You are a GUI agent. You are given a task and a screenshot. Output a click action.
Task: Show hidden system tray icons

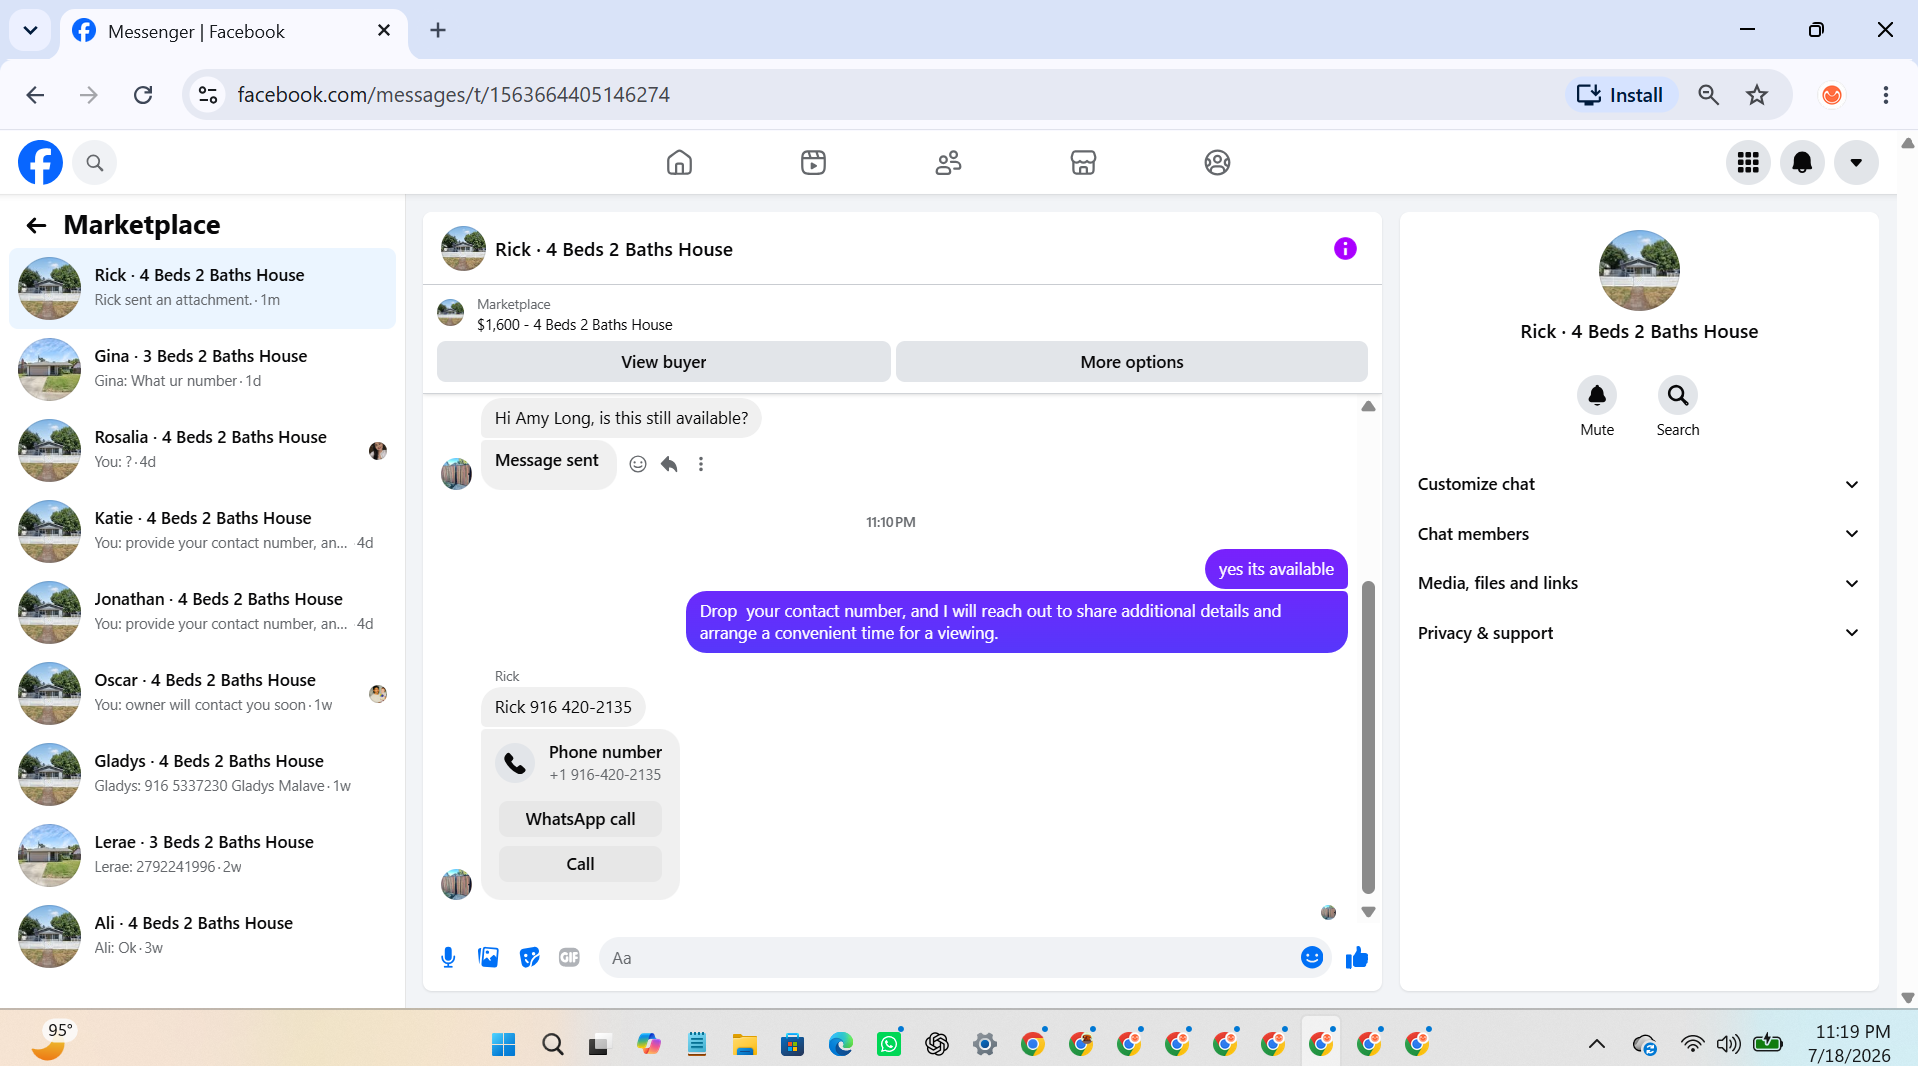1597,1044
